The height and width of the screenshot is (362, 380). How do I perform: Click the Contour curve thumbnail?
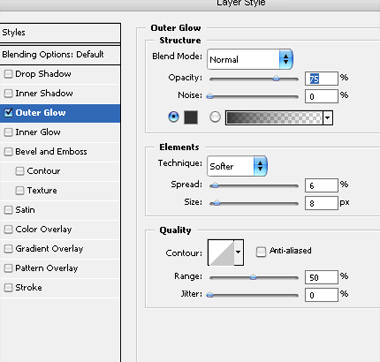click(221, 252)
